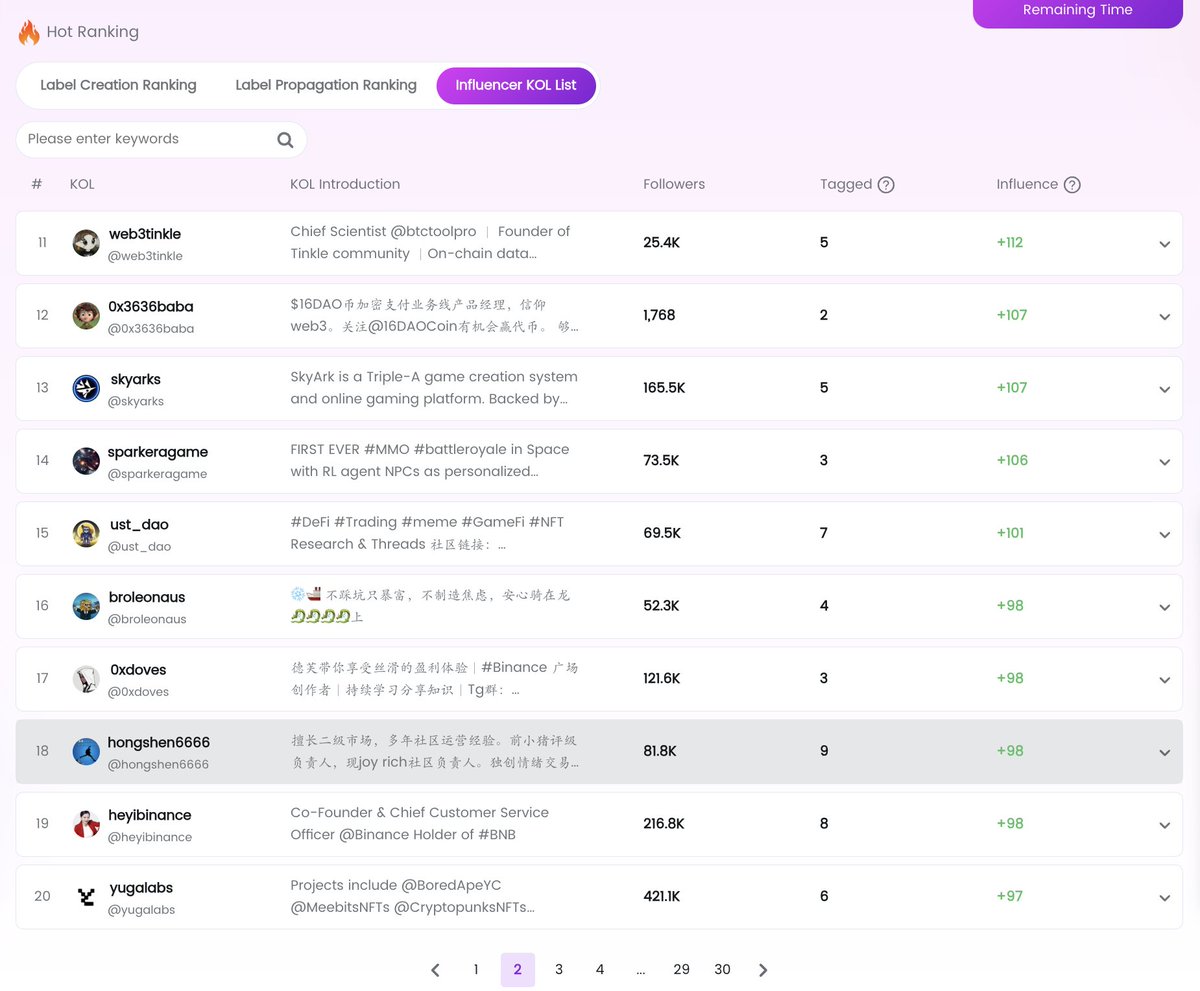Viewport: 1200px width, 991px height.
Task: Go to previous page arrow
Action: point(435,970)
